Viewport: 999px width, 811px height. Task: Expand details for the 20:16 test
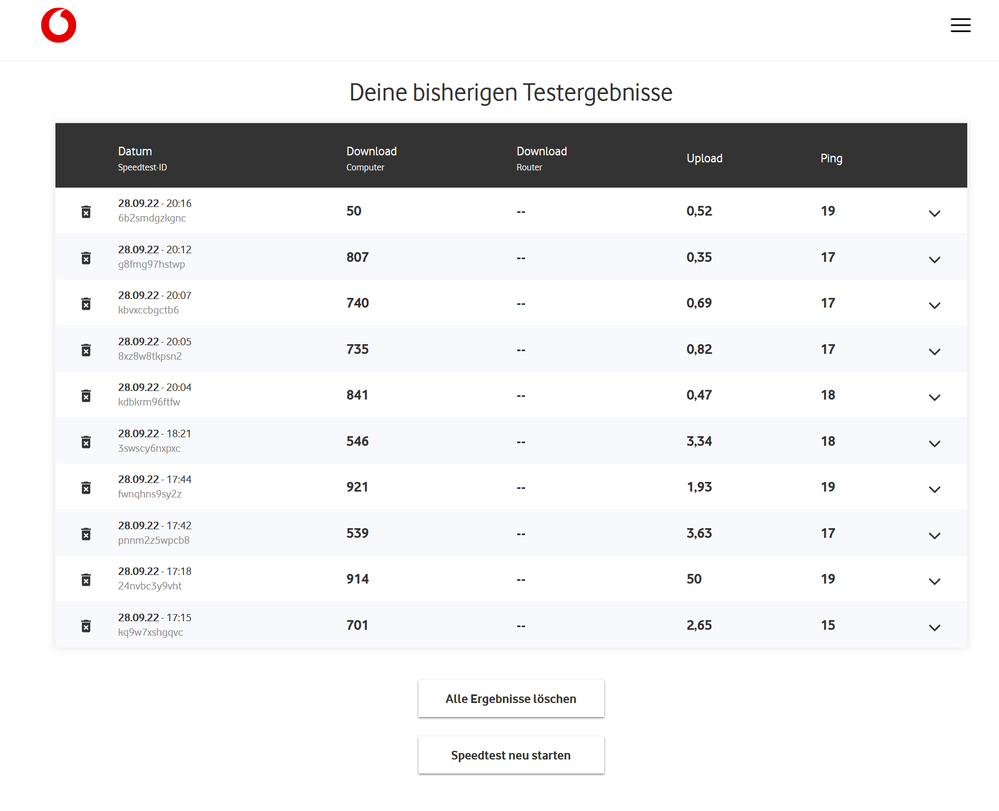pos(934,213)
